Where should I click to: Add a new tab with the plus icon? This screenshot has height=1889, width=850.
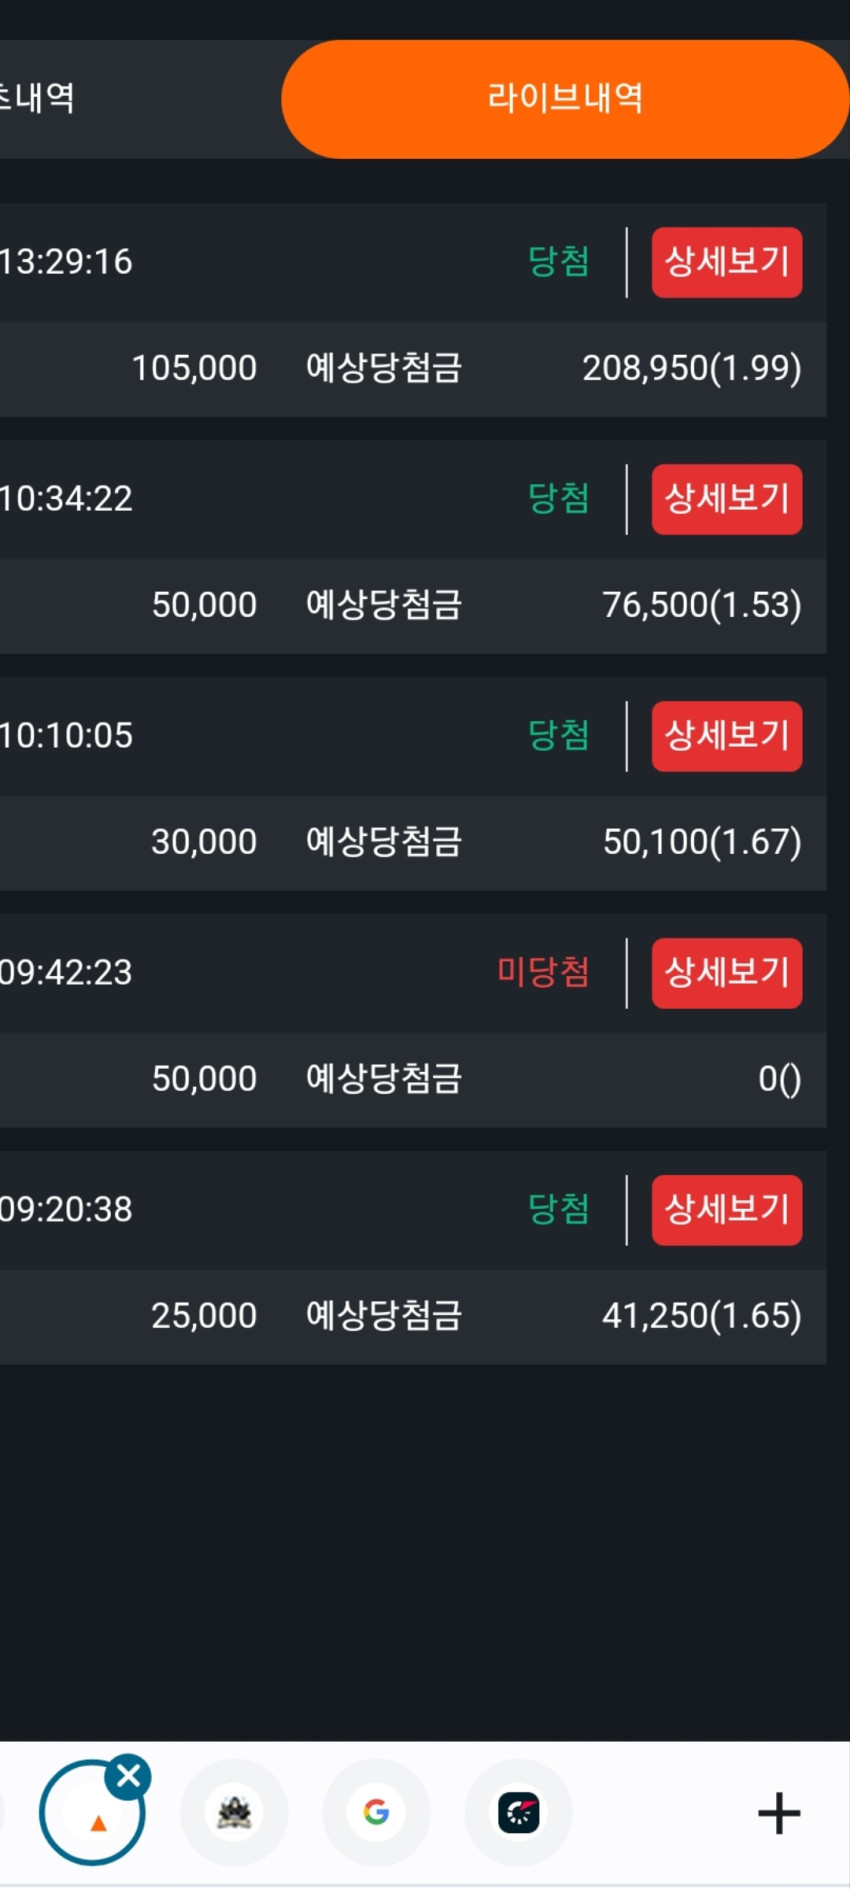coord(779,1813)
